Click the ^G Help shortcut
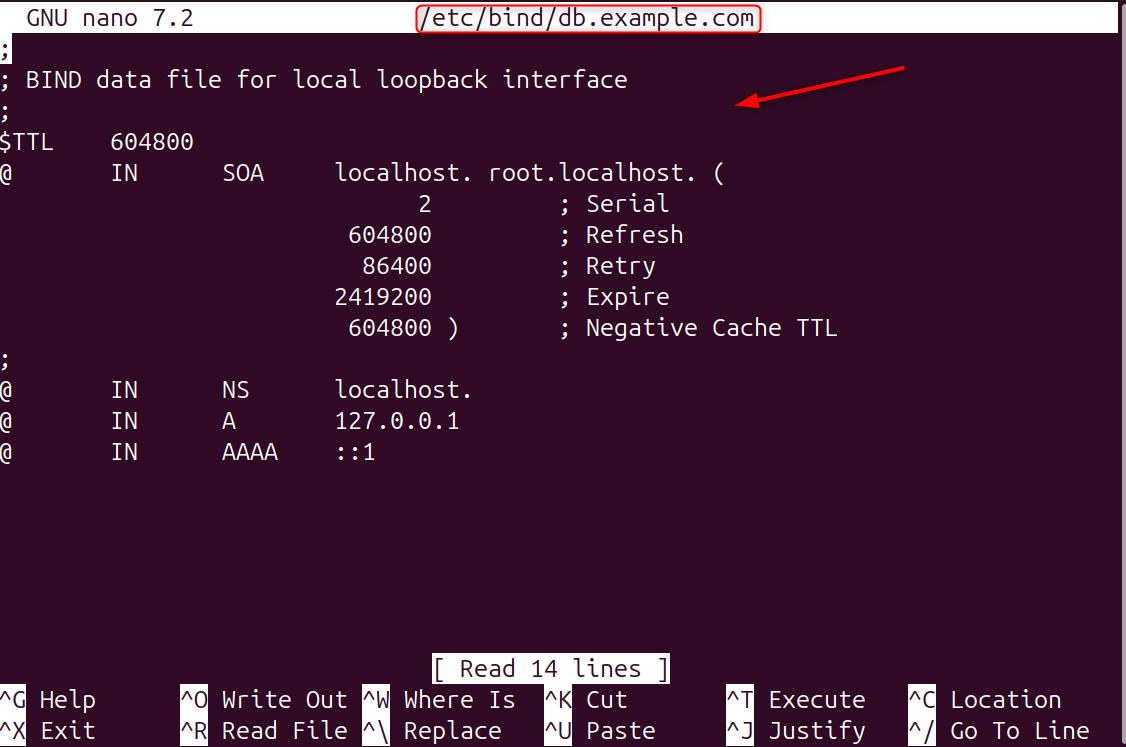Screen dimensions: 1126x747 [x=48, y=700]
